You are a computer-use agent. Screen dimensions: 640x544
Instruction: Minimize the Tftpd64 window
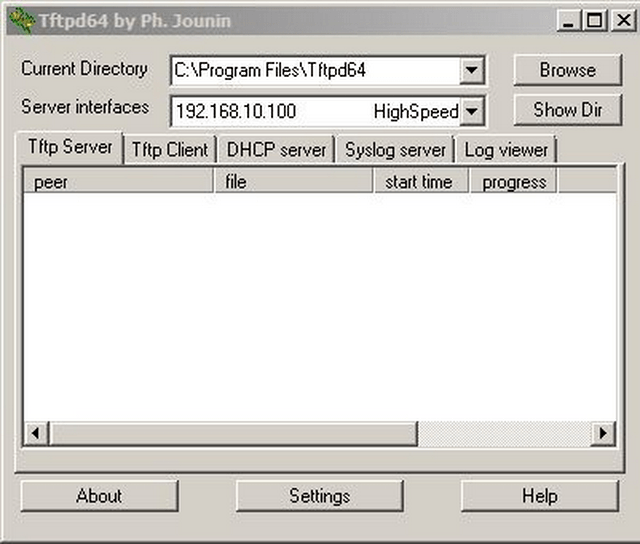[x=569, y=20]
